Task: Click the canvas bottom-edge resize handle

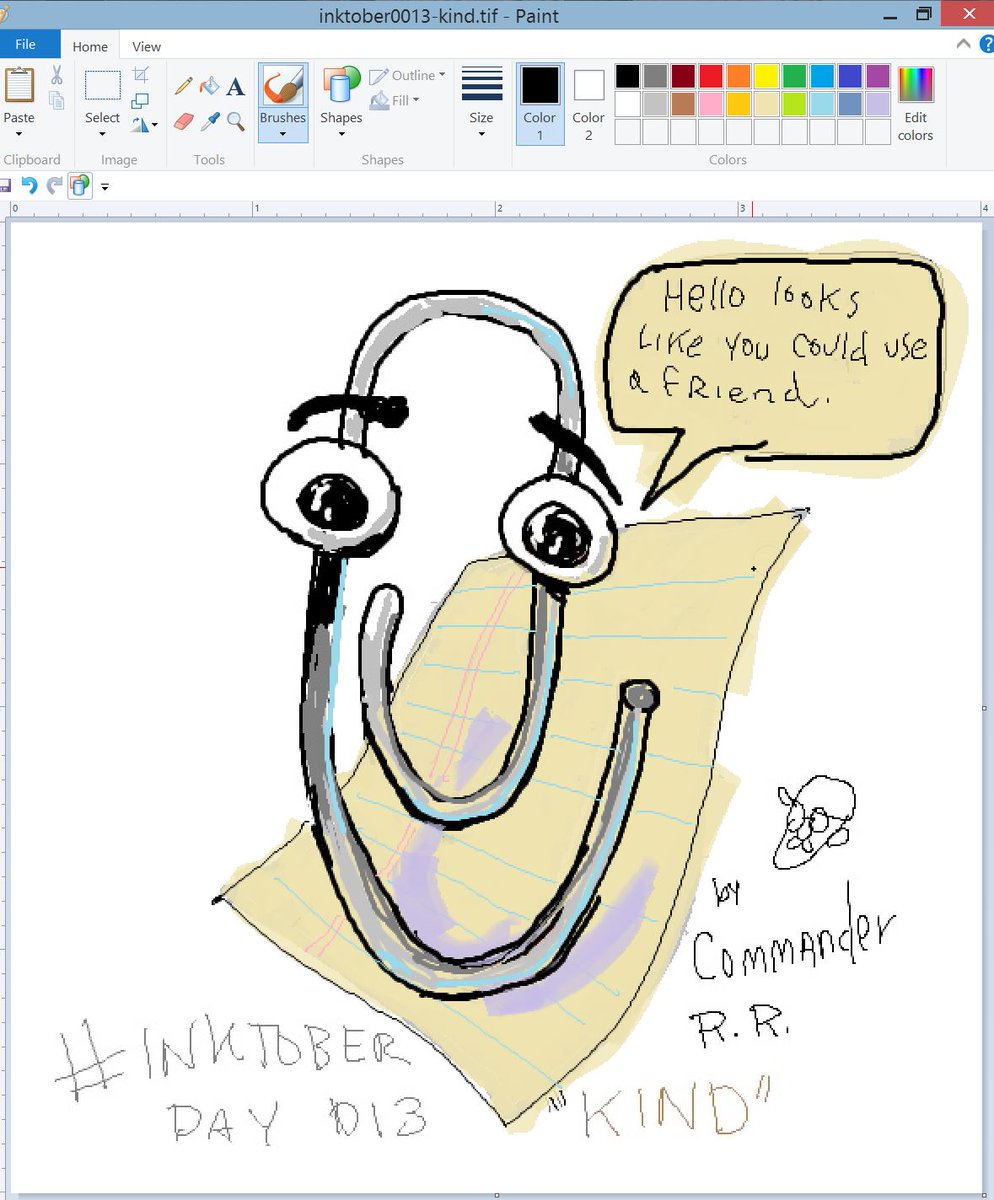Action: [x=497, y=1194]
